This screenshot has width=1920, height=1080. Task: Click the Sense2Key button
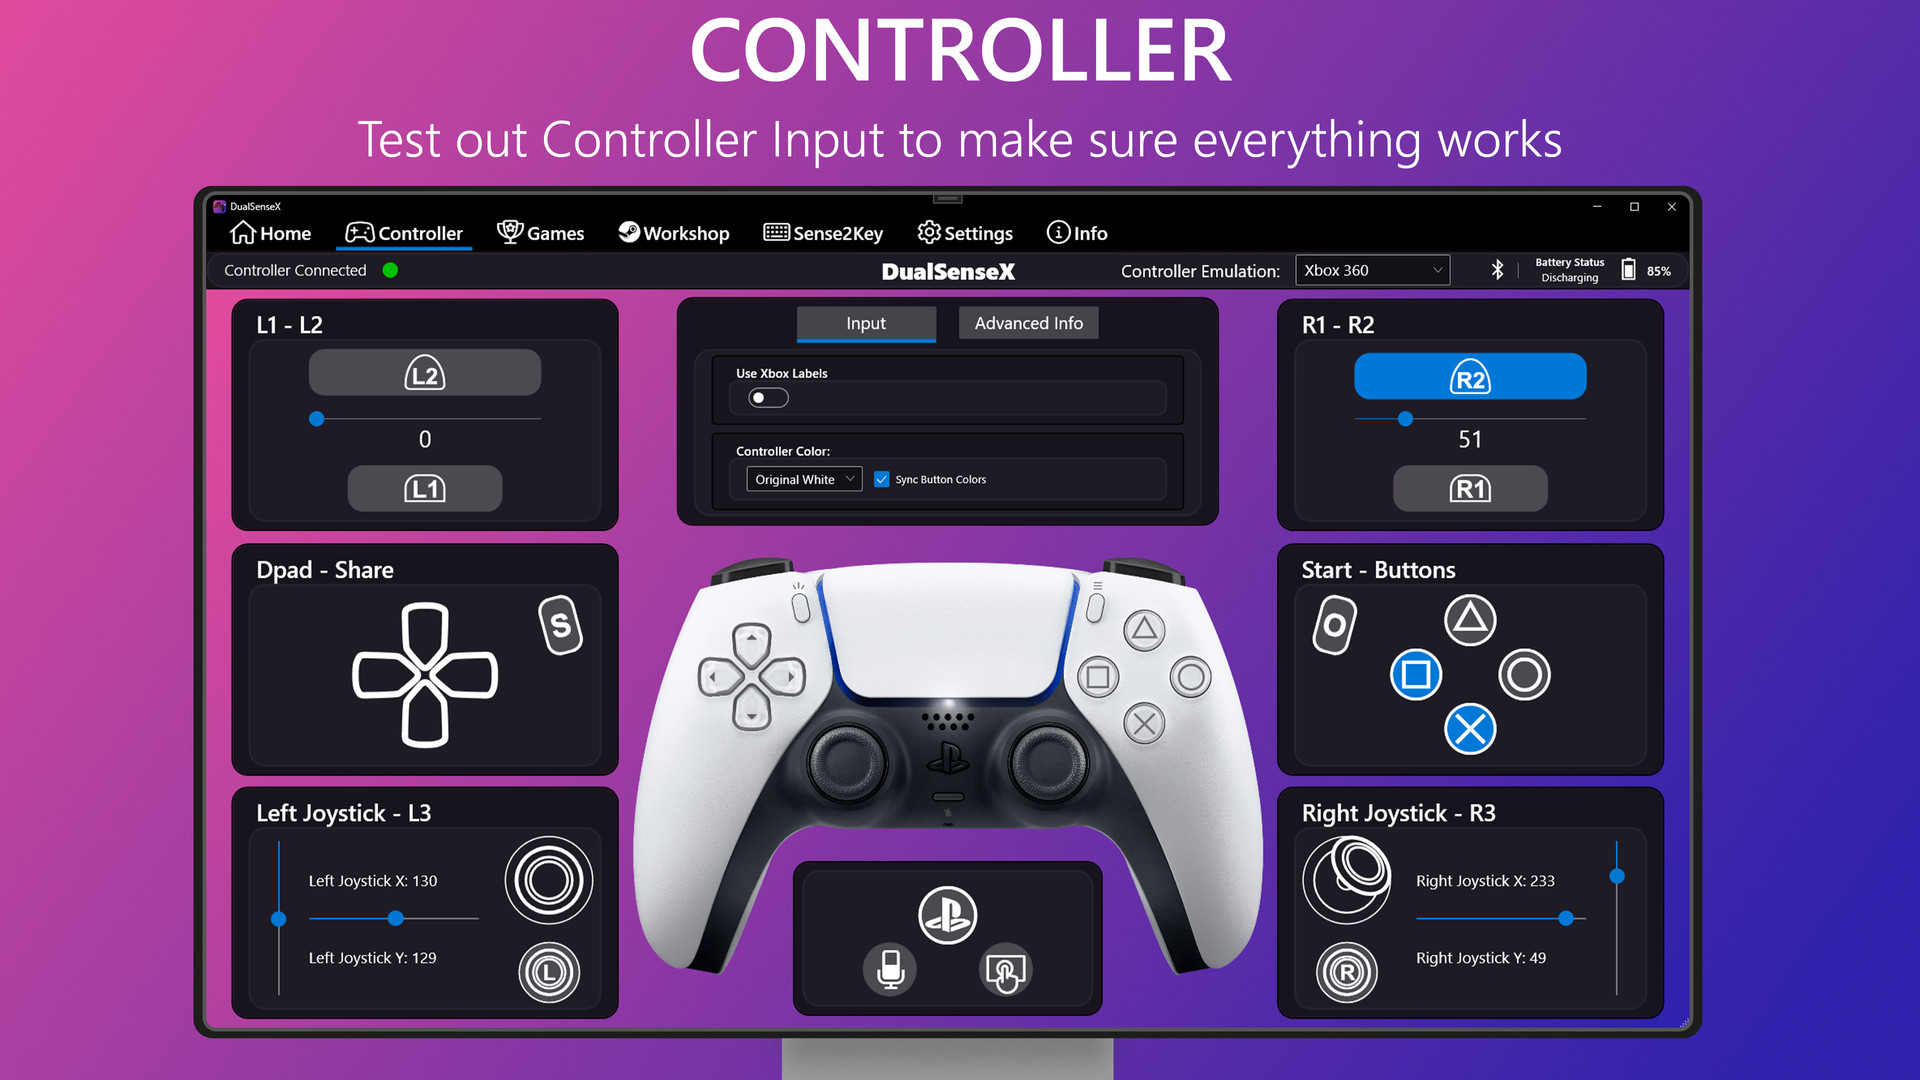823,233
